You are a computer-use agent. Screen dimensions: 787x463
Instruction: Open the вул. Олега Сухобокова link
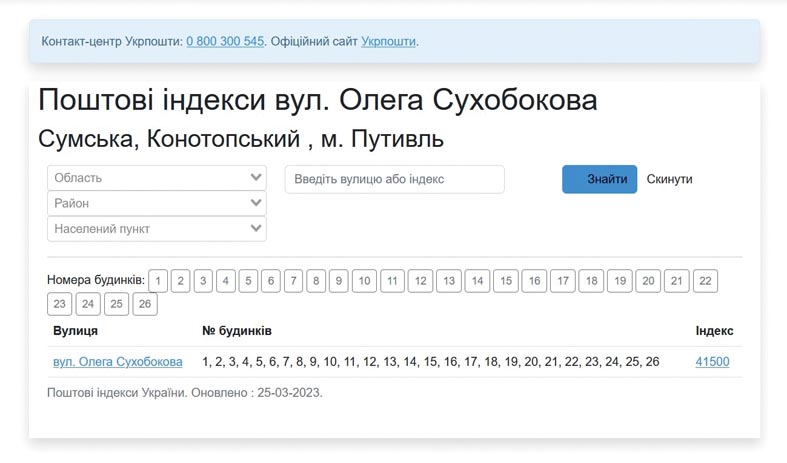point(117,362)
